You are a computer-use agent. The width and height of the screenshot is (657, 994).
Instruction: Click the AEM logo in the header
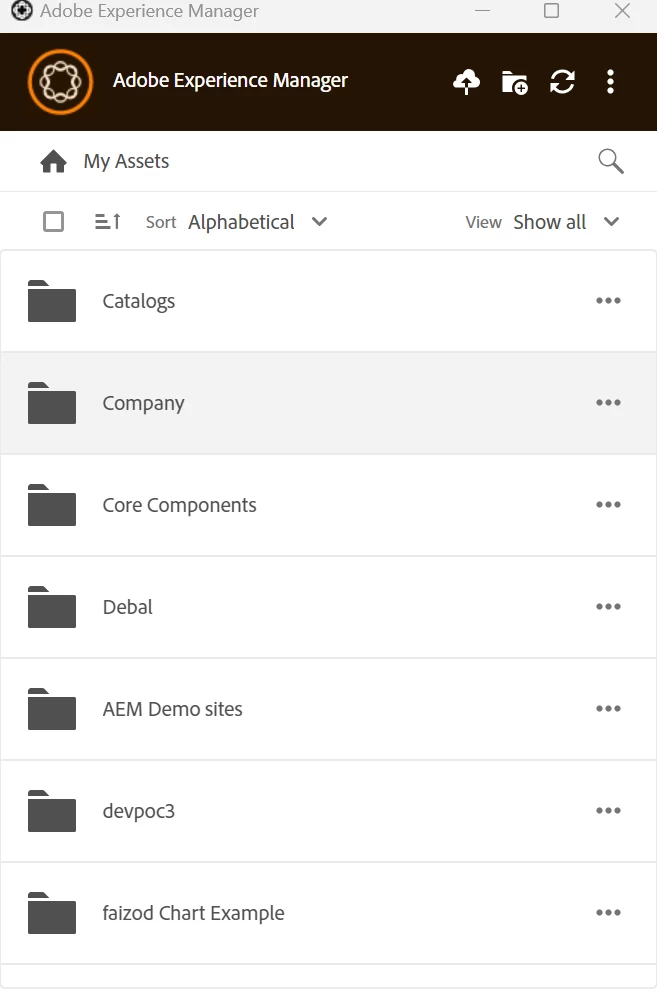[60, 81]
